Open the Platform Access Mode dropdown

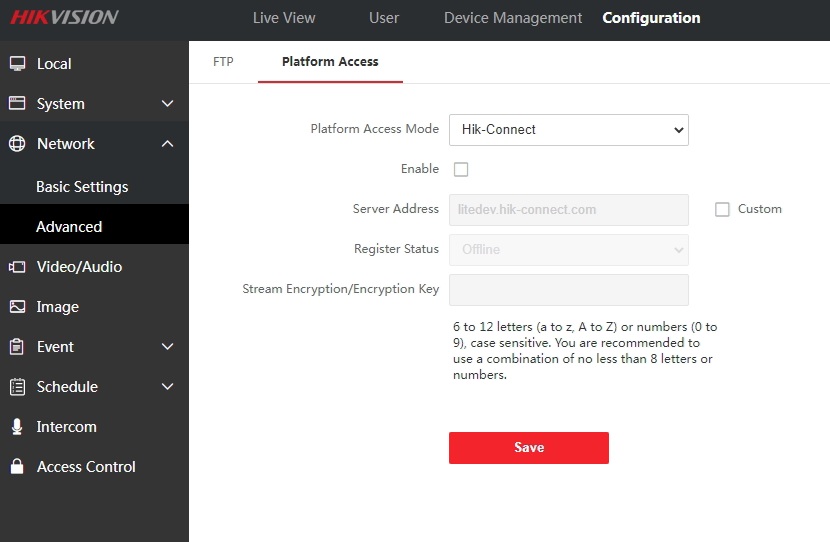(568, 130)
